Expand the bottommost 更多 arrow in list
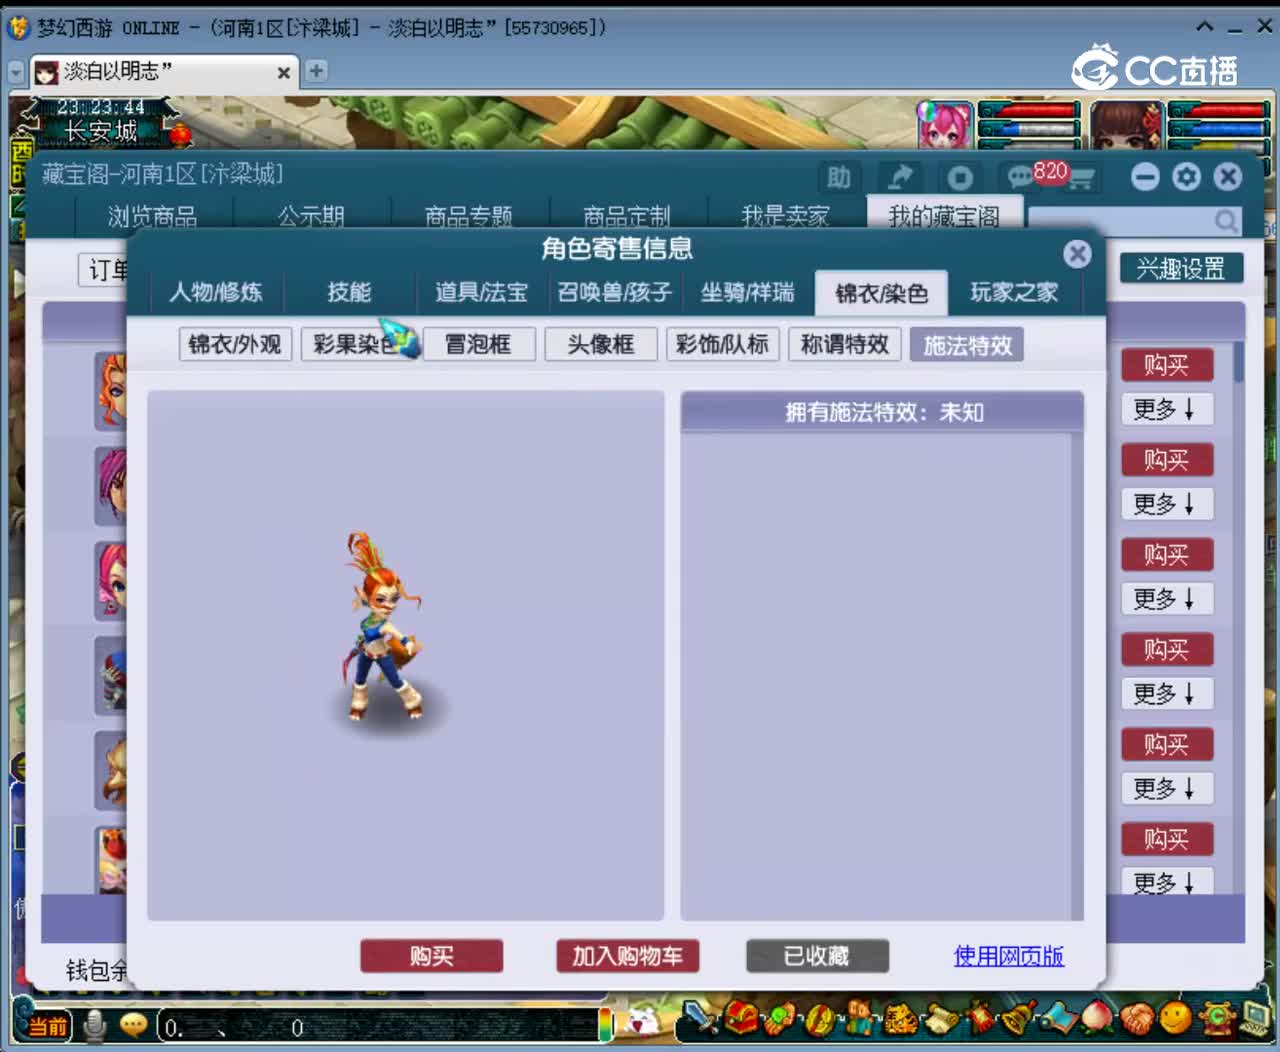 click(x=1166, y=881)
